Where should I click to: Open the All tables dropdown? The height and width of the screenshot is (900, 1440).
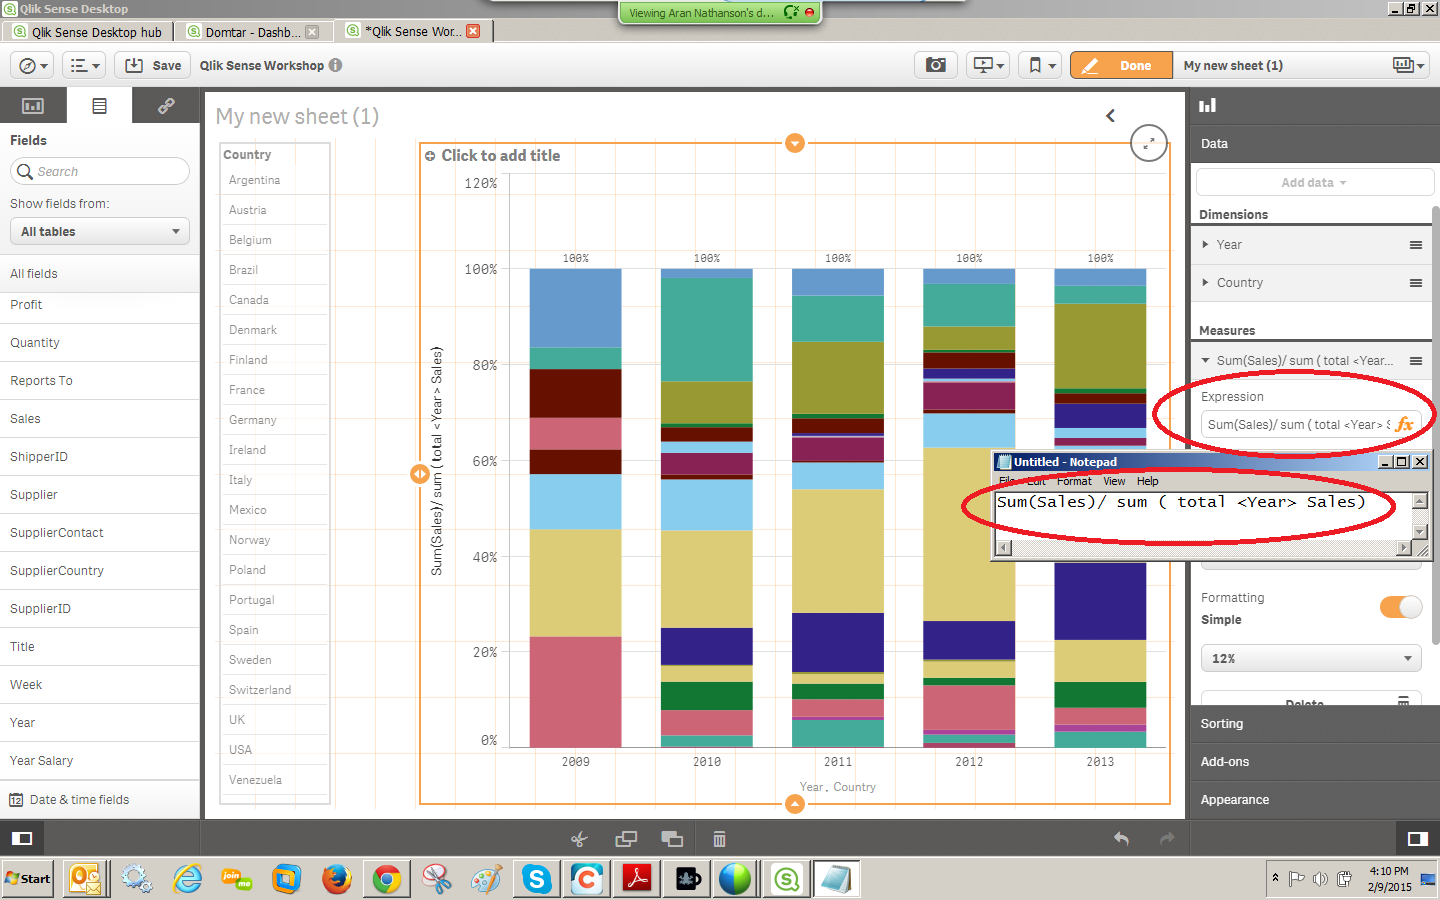coord(99,232)
